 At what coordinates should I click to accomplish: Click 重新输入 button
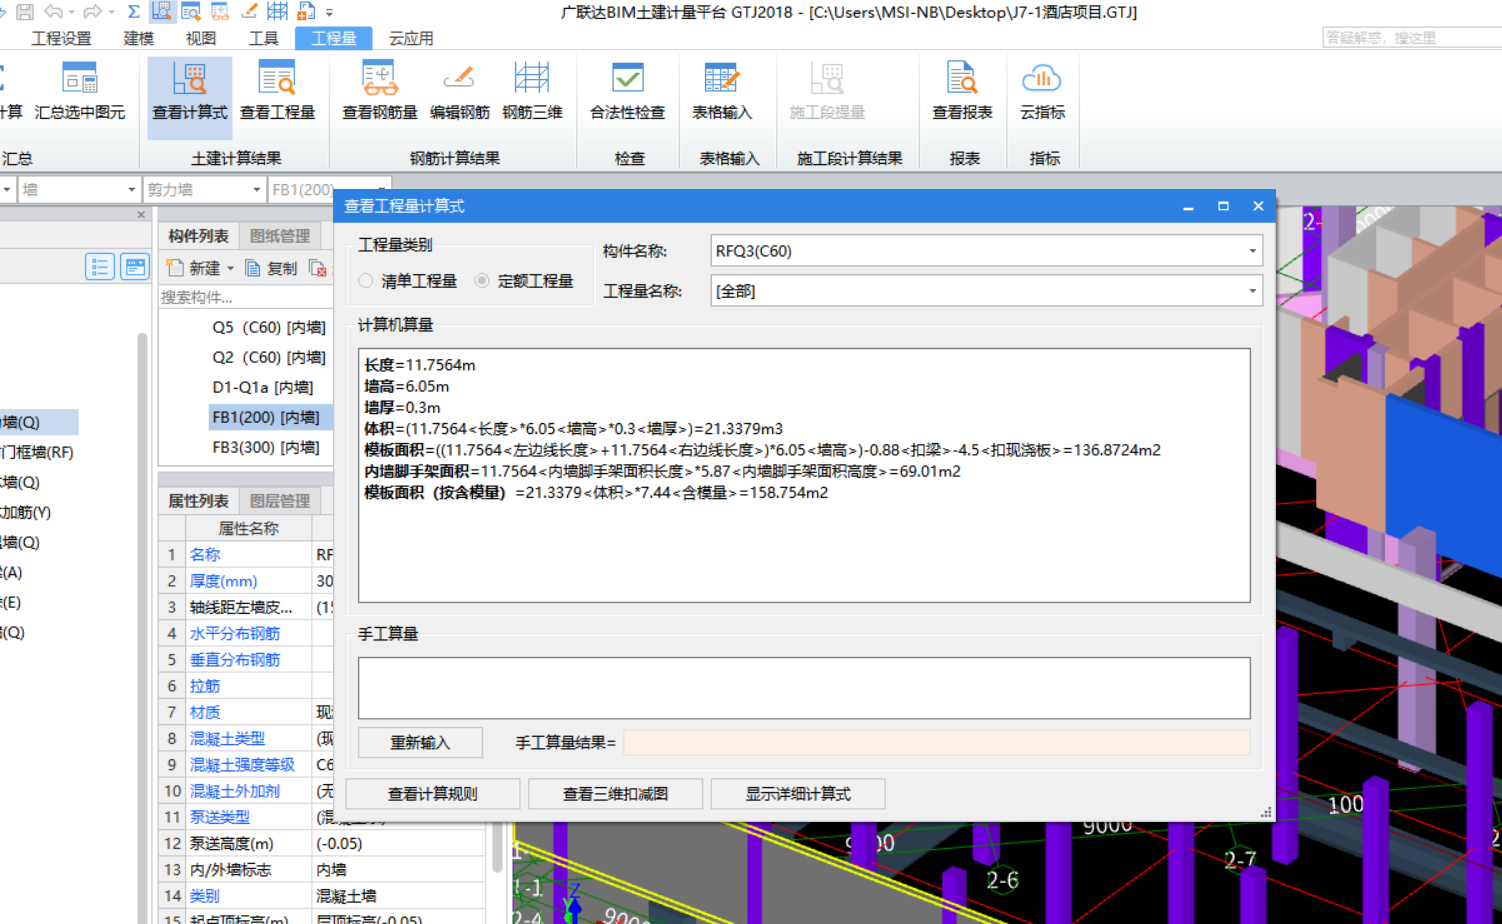pyautogui.click(x=420, y=743)
